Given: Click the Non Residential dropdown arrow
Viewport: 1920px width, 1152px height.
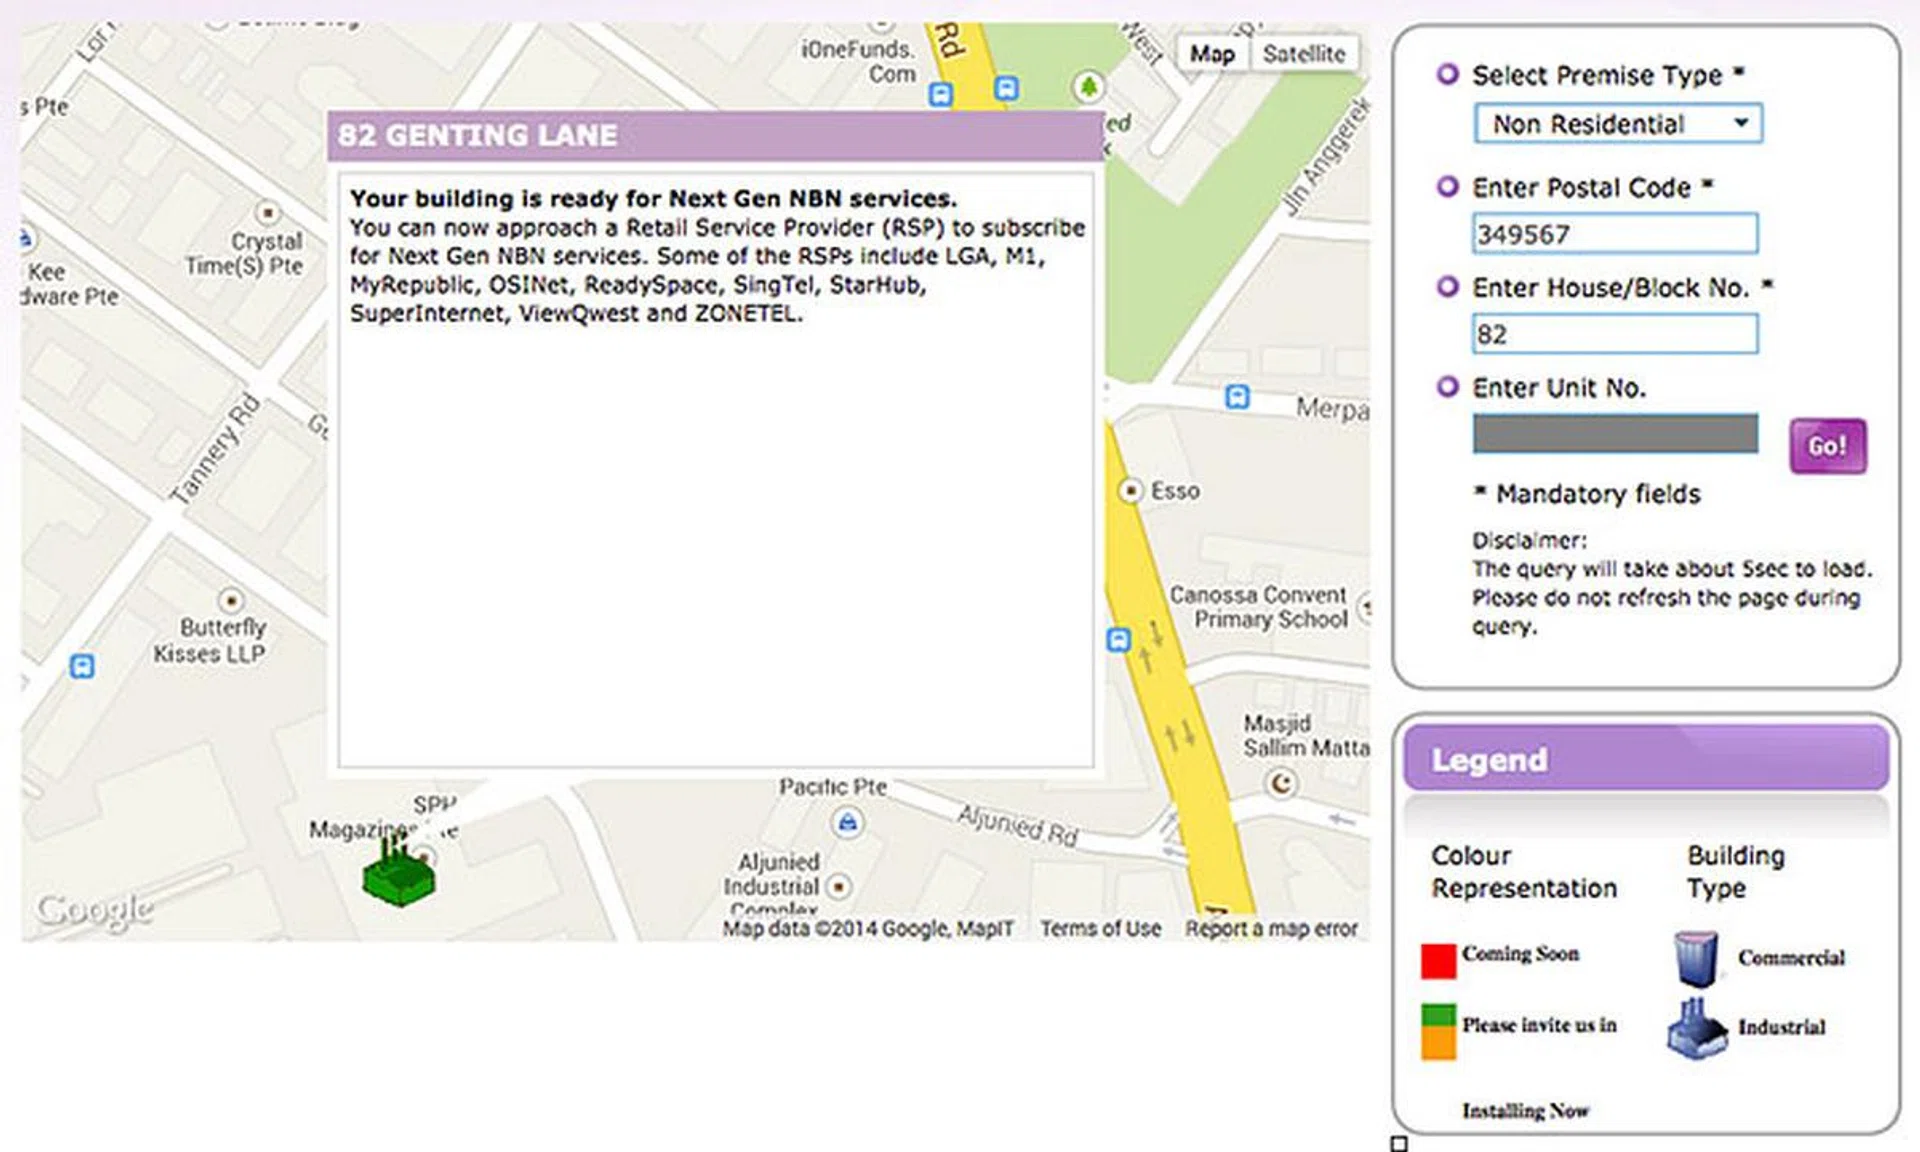Looking at the screenshot, I should (1741, 123).
